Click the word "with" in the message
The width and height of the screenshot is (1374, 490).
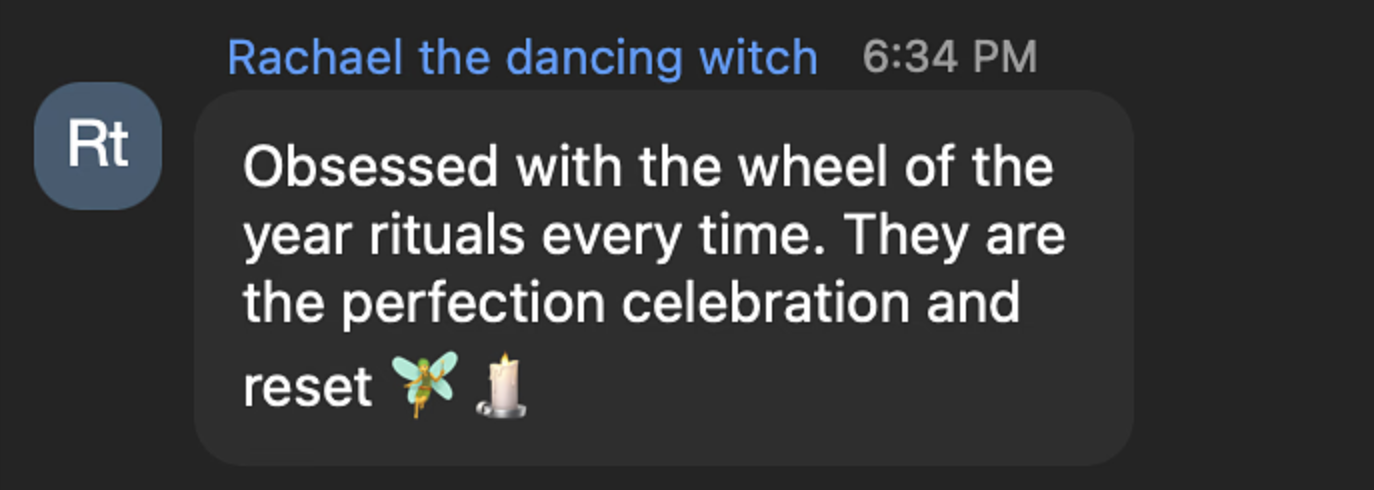571,167
